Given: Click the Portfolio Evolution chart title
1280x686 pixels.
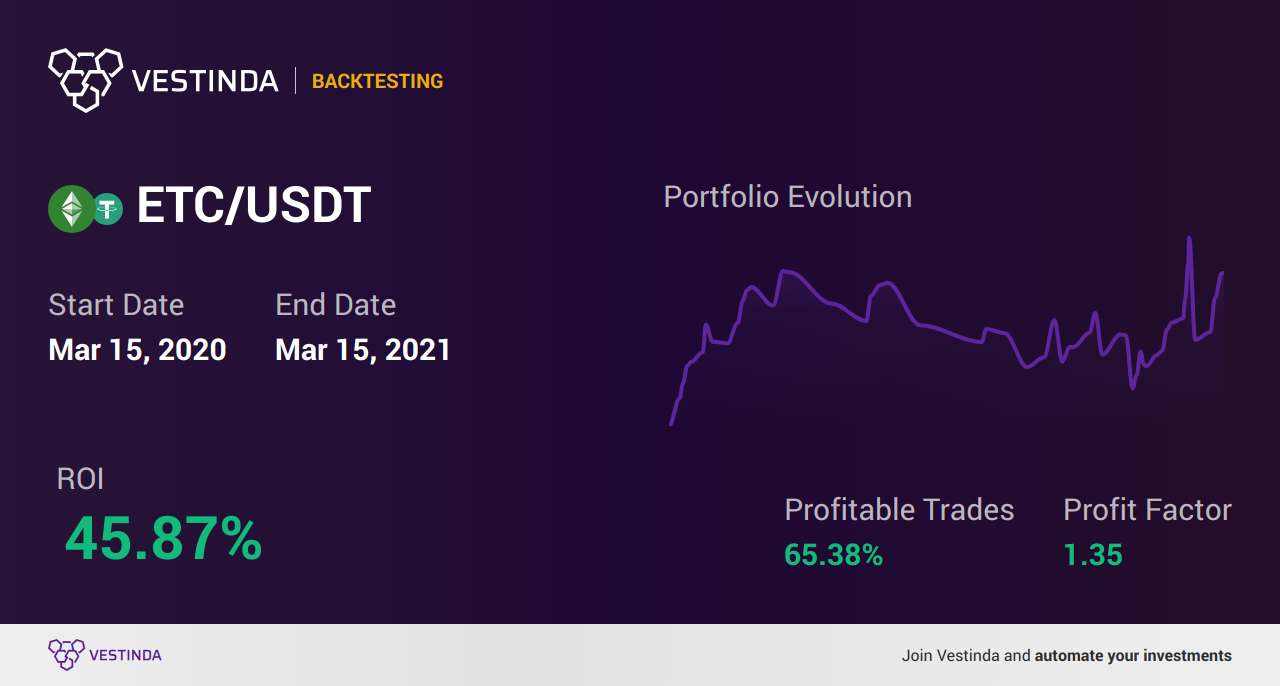Looking at the screenshot, I should (x=788, y=196).
